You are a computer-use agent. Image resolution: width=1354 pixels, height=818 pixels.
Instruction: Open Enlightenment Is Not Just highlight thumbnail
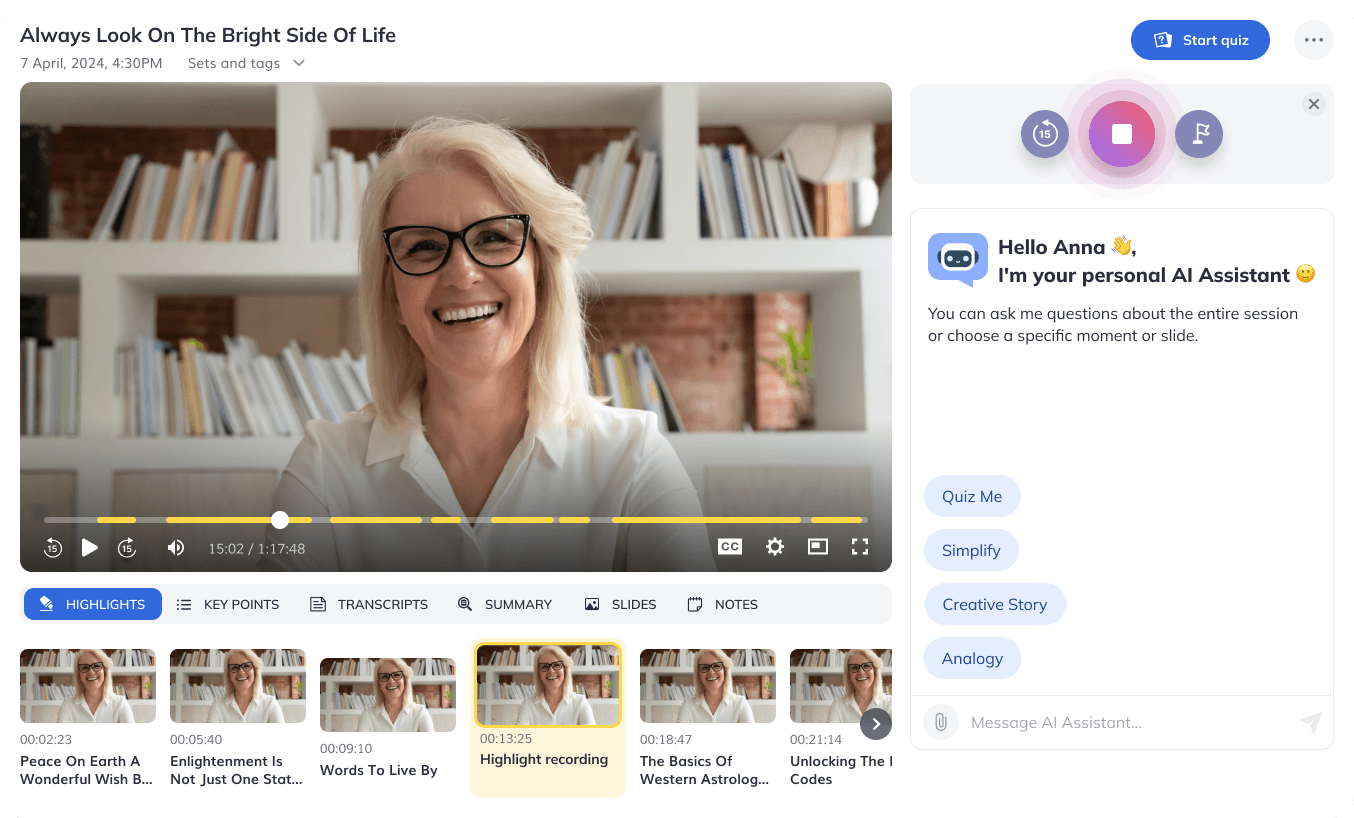coord(238,686)
